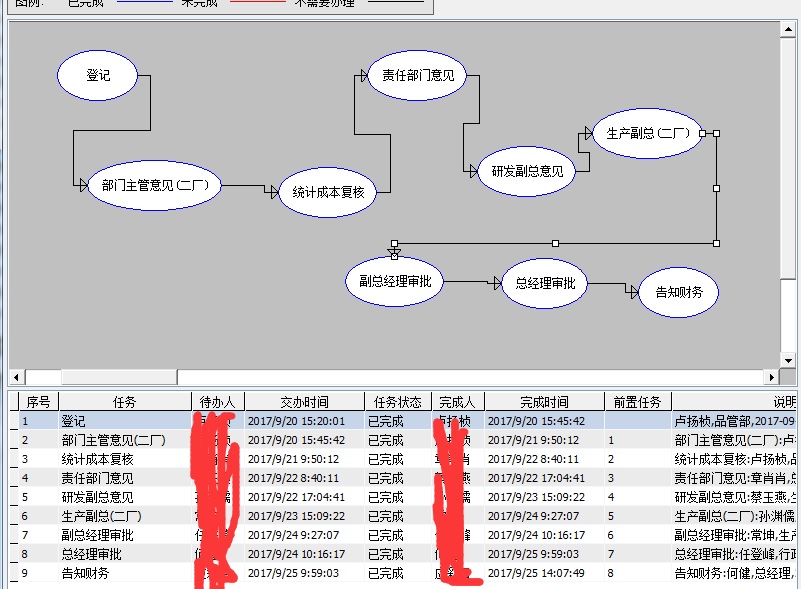Select the 总经理审批 oval in the flowchart

(545, 283)
